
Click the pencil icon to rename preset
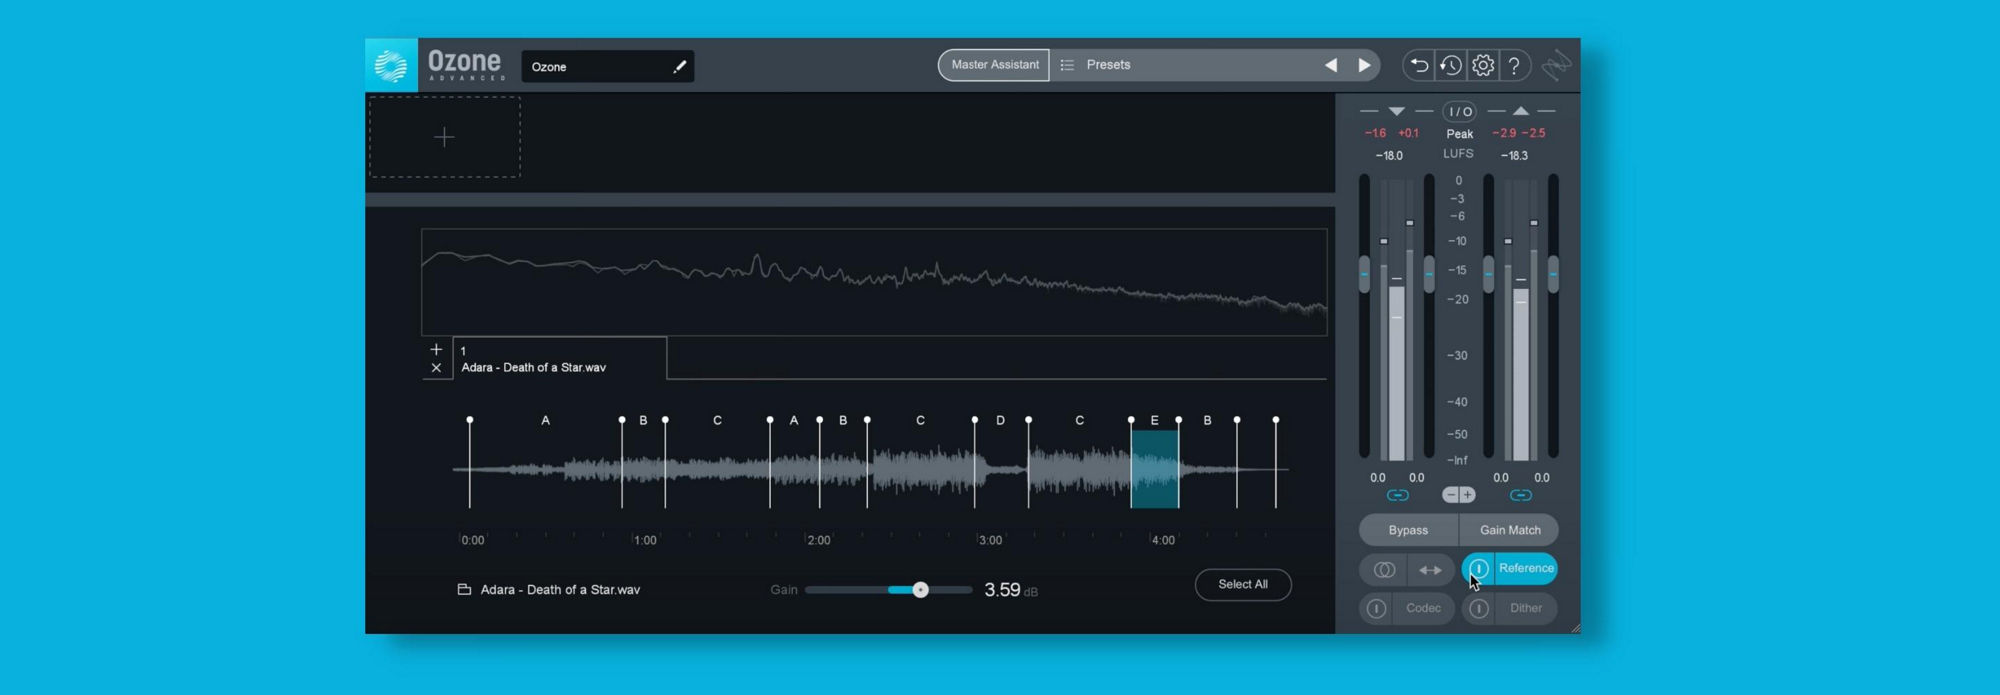(x=679, y=67)
